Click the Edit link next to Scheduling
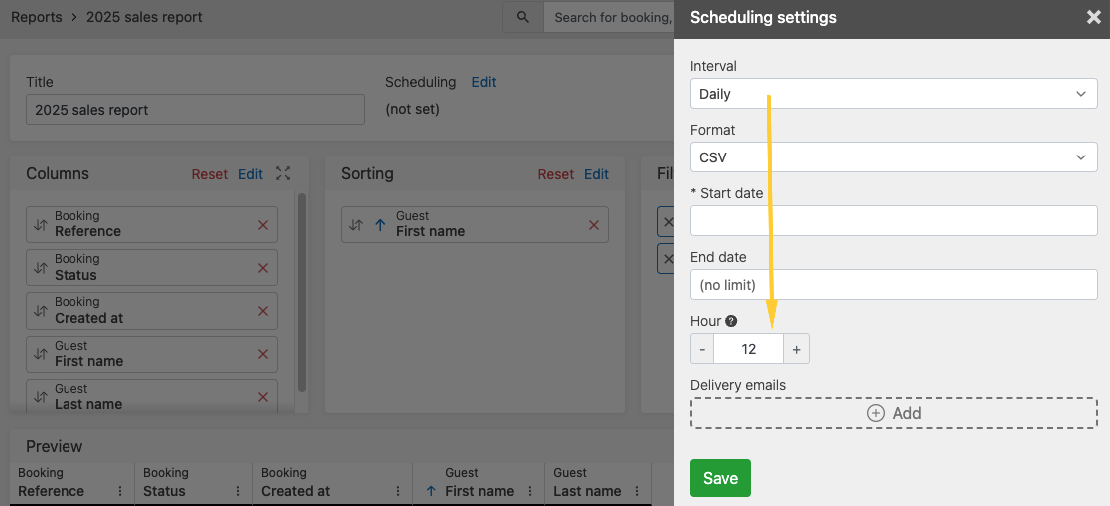The image size is (1110, 506). pyautogui.click(x=484, y=82)
